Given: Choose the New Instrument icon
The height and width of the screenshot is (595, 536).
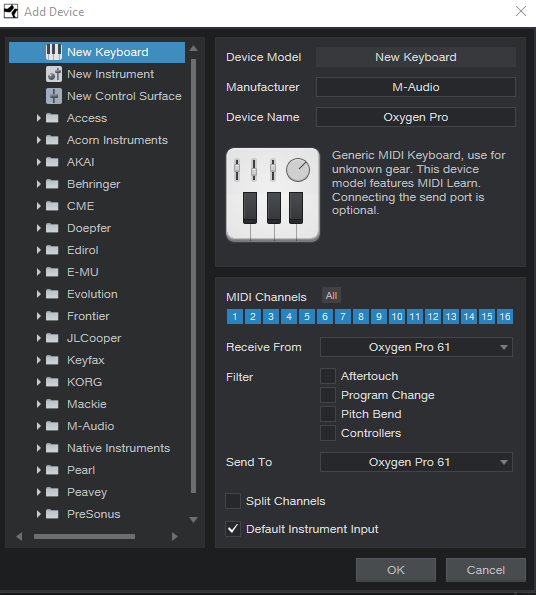Looking at the screenshot, I should (53, 74).
